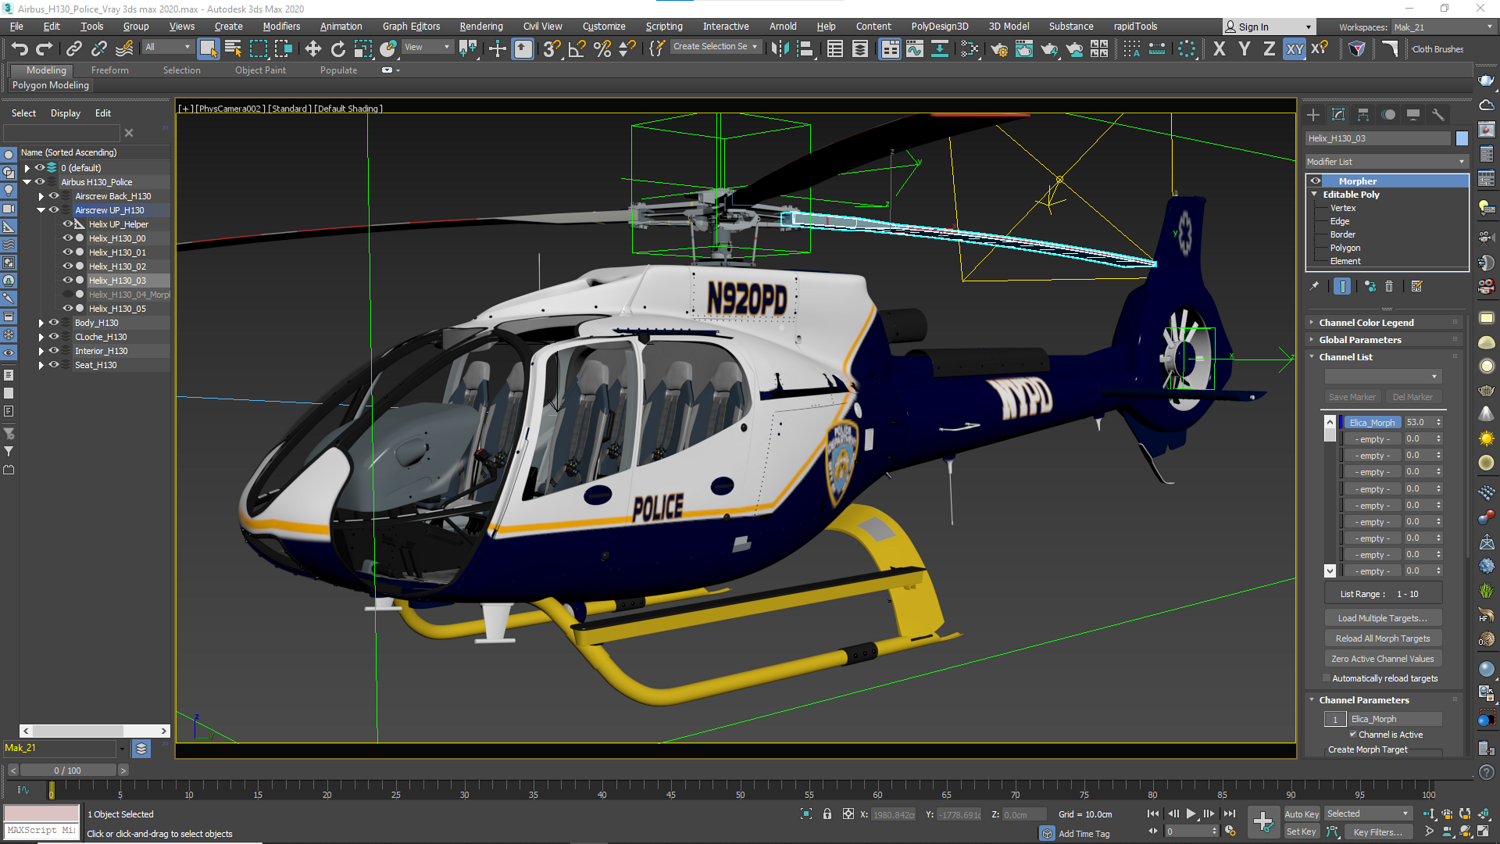
Task: Open the Rendering menu
Action: 481,27
